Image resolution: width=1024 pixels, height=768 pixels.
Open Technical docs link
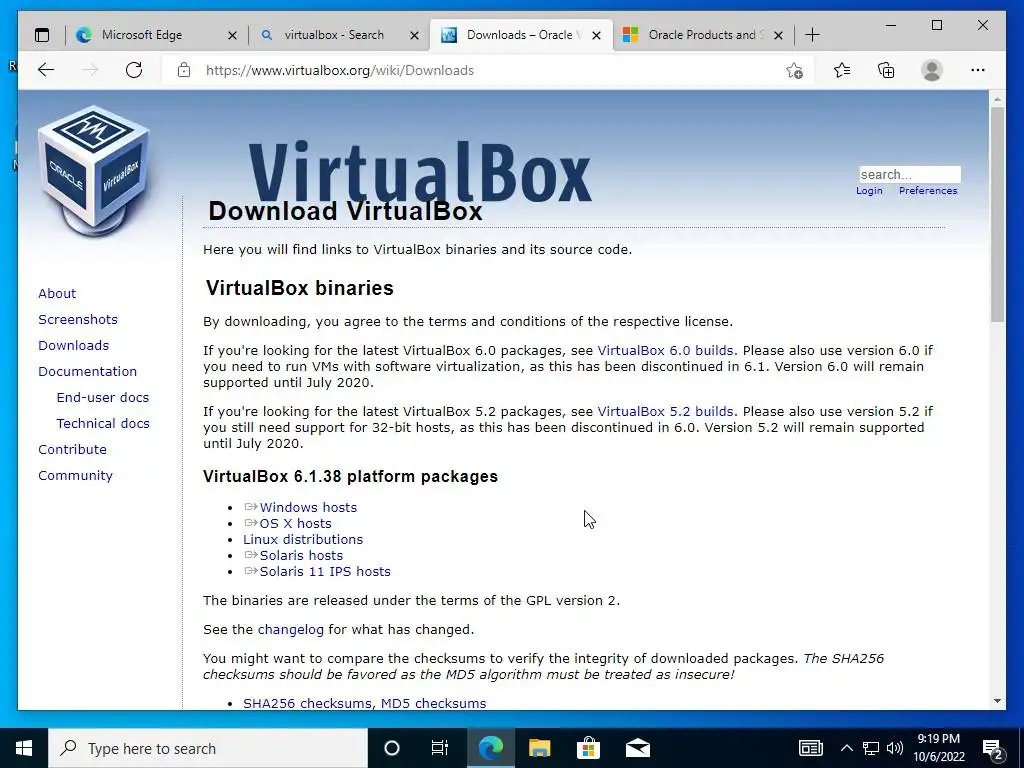point(103,424)
